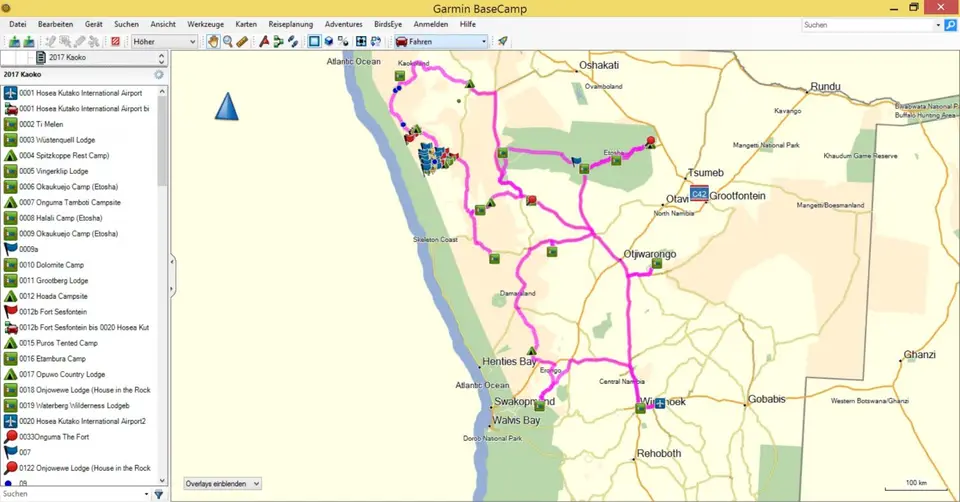This screenshot has width=960, height=502.
Task: Select 0004 Spitzkoppe Rest Camp entry
Action: (x=80, y=155)
